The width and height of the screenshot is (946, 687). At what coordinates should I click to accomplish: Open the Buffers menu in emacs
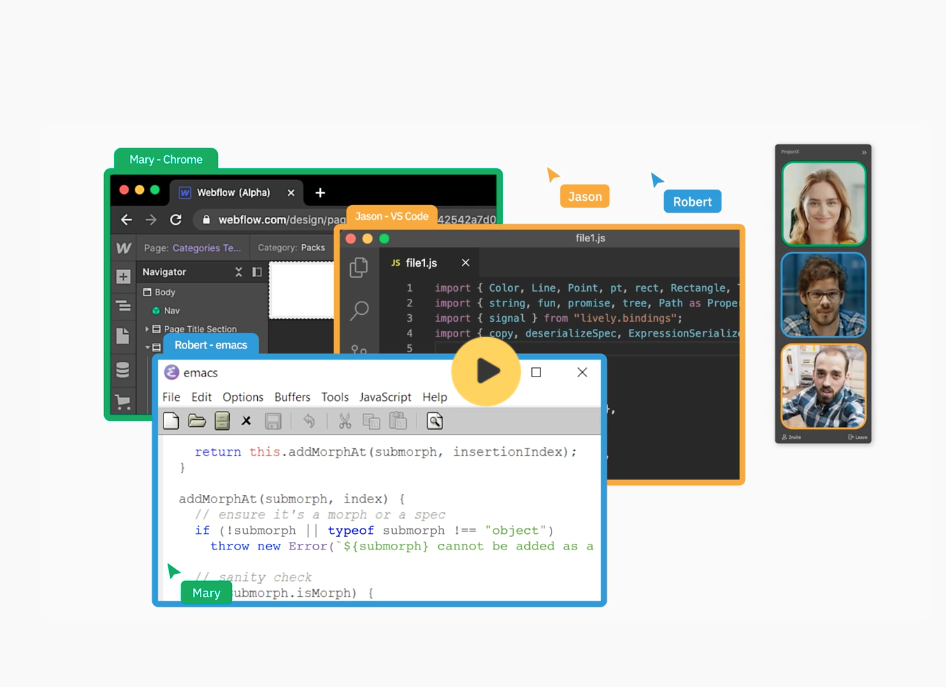(x=292, y=397)
